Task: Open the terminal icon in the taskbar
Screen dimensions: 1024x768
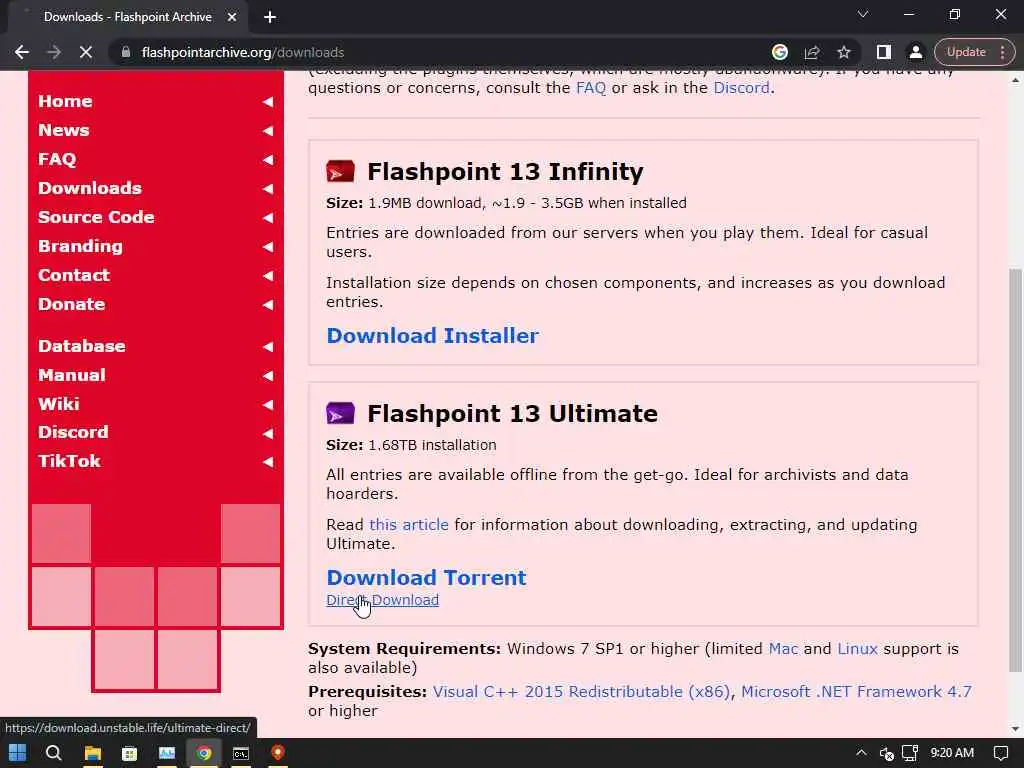Action: 241,753
